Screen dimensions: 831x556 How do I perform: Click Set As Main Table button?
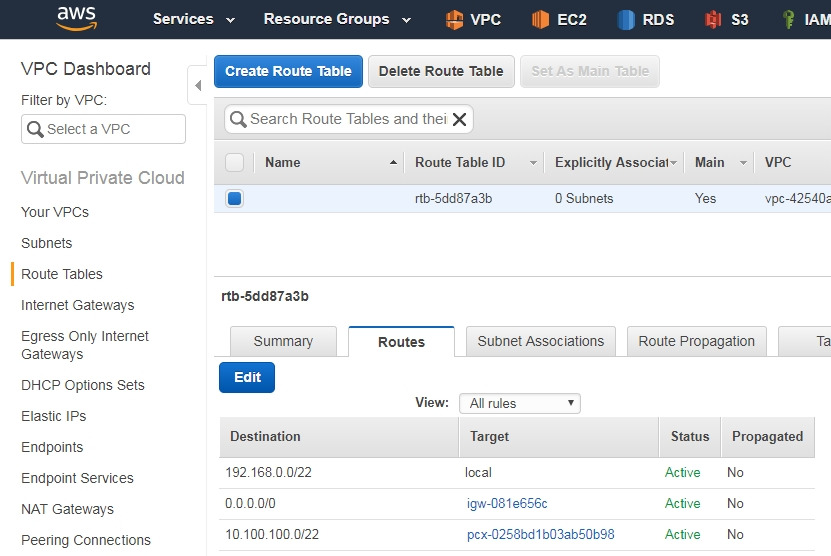590,71
